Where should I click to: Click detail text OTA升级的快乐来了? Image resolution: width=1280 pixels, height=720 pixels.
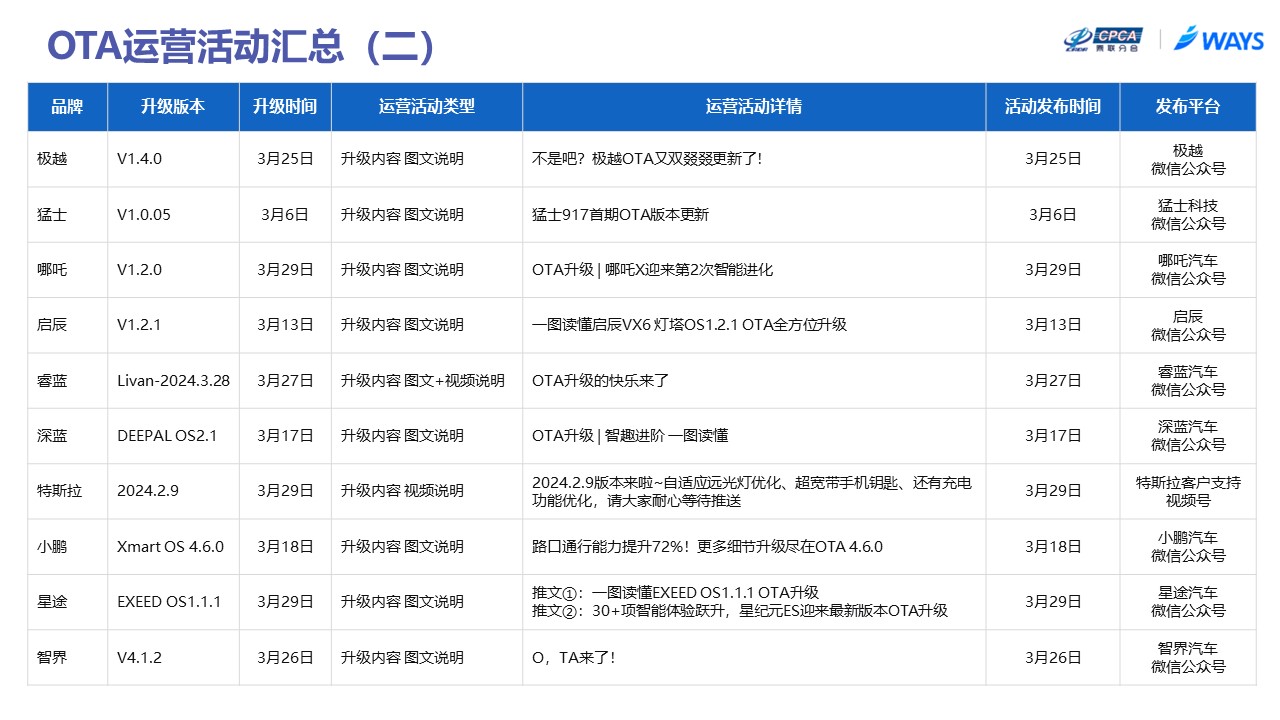[600, 381]
